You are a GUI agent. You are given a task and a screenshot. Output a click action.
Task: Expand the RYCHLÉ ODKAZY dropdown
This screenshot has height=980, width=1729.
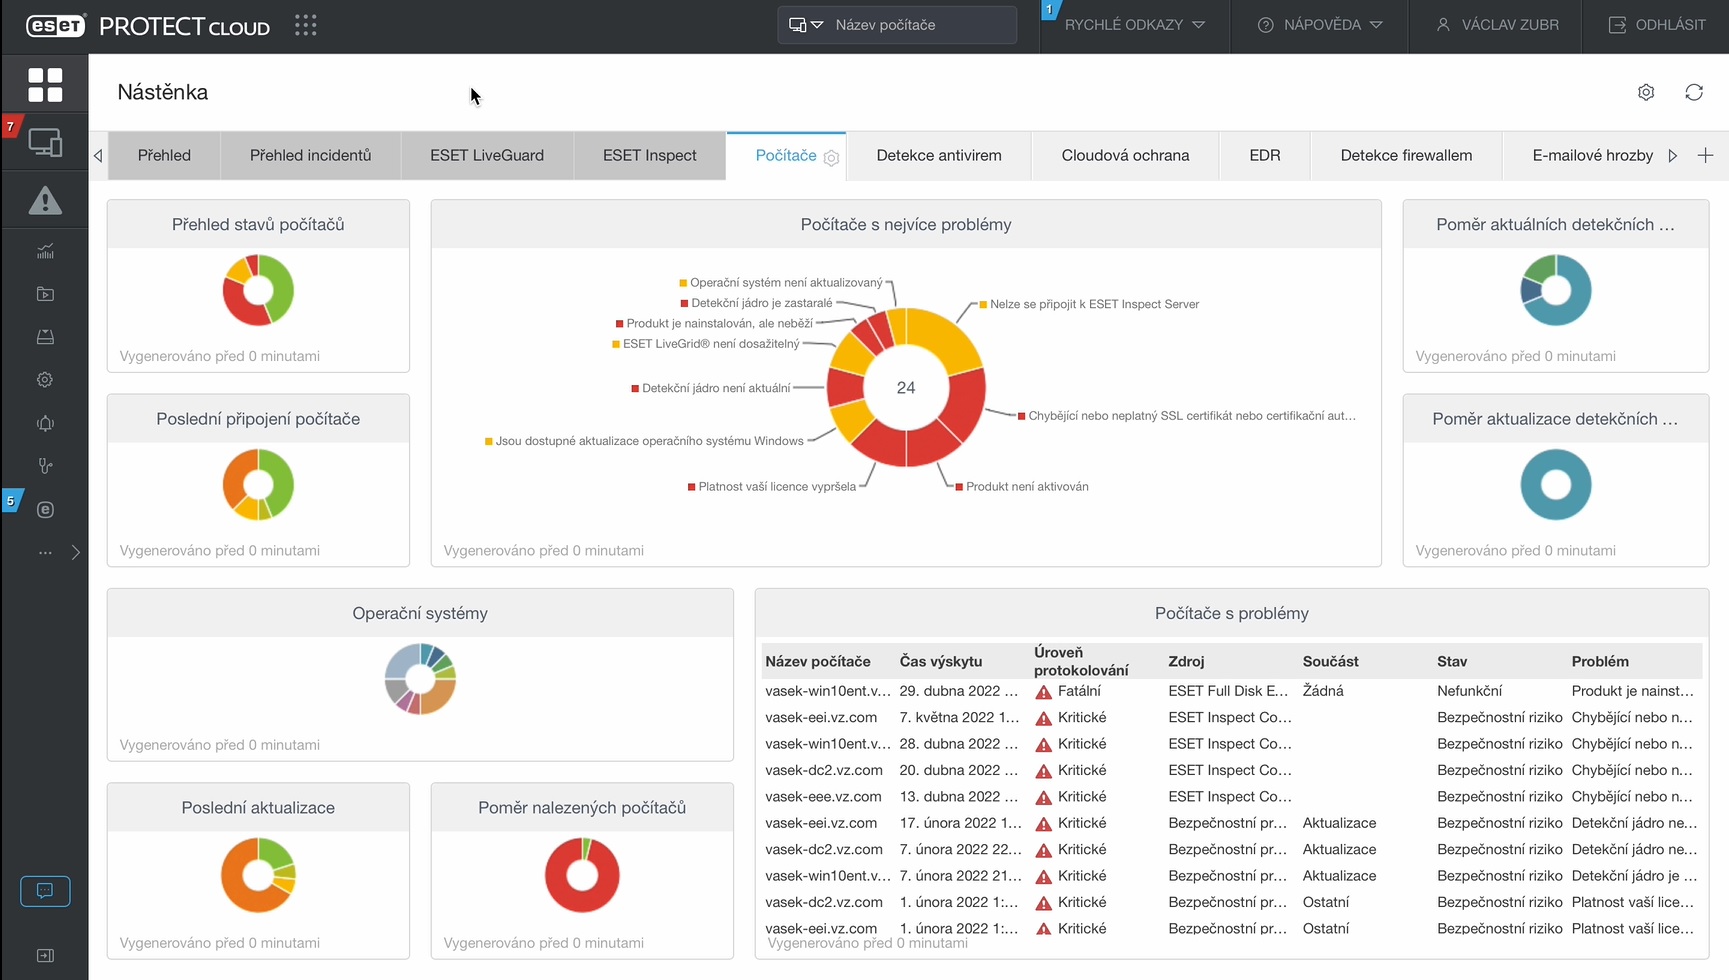coord(1134,25)
